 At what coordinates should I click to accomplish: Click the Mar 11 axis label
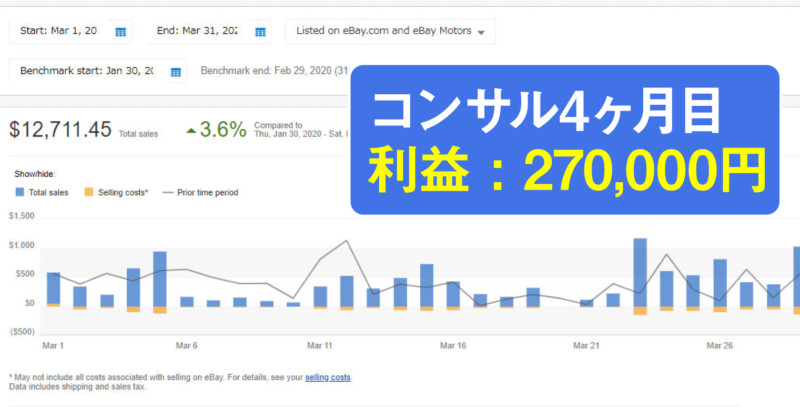pos(319,345)
